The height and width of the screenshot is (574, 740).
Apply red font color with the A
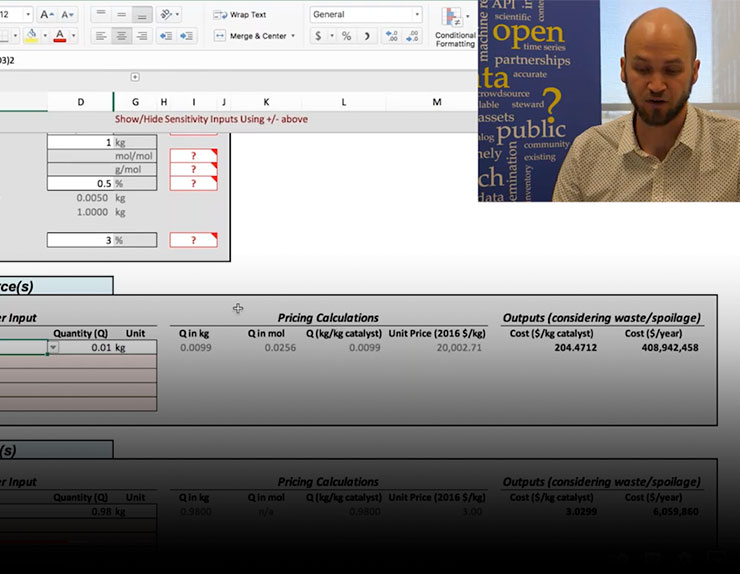[60, 35]
